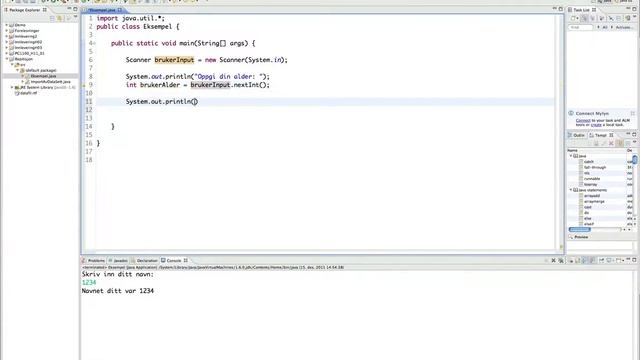Screen dimensions: 640x360
Task: Remove all terminated launches in Console
Action: [x=561, y=260]
